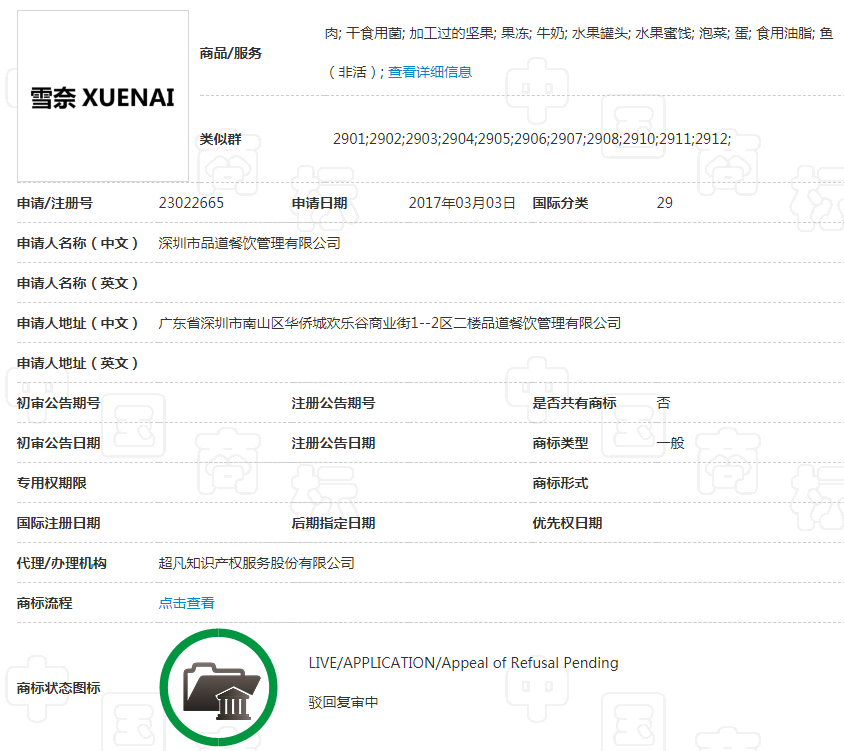844x751 pixels.
Task: Click shared trademark value 否
Action: pos(663,403)
